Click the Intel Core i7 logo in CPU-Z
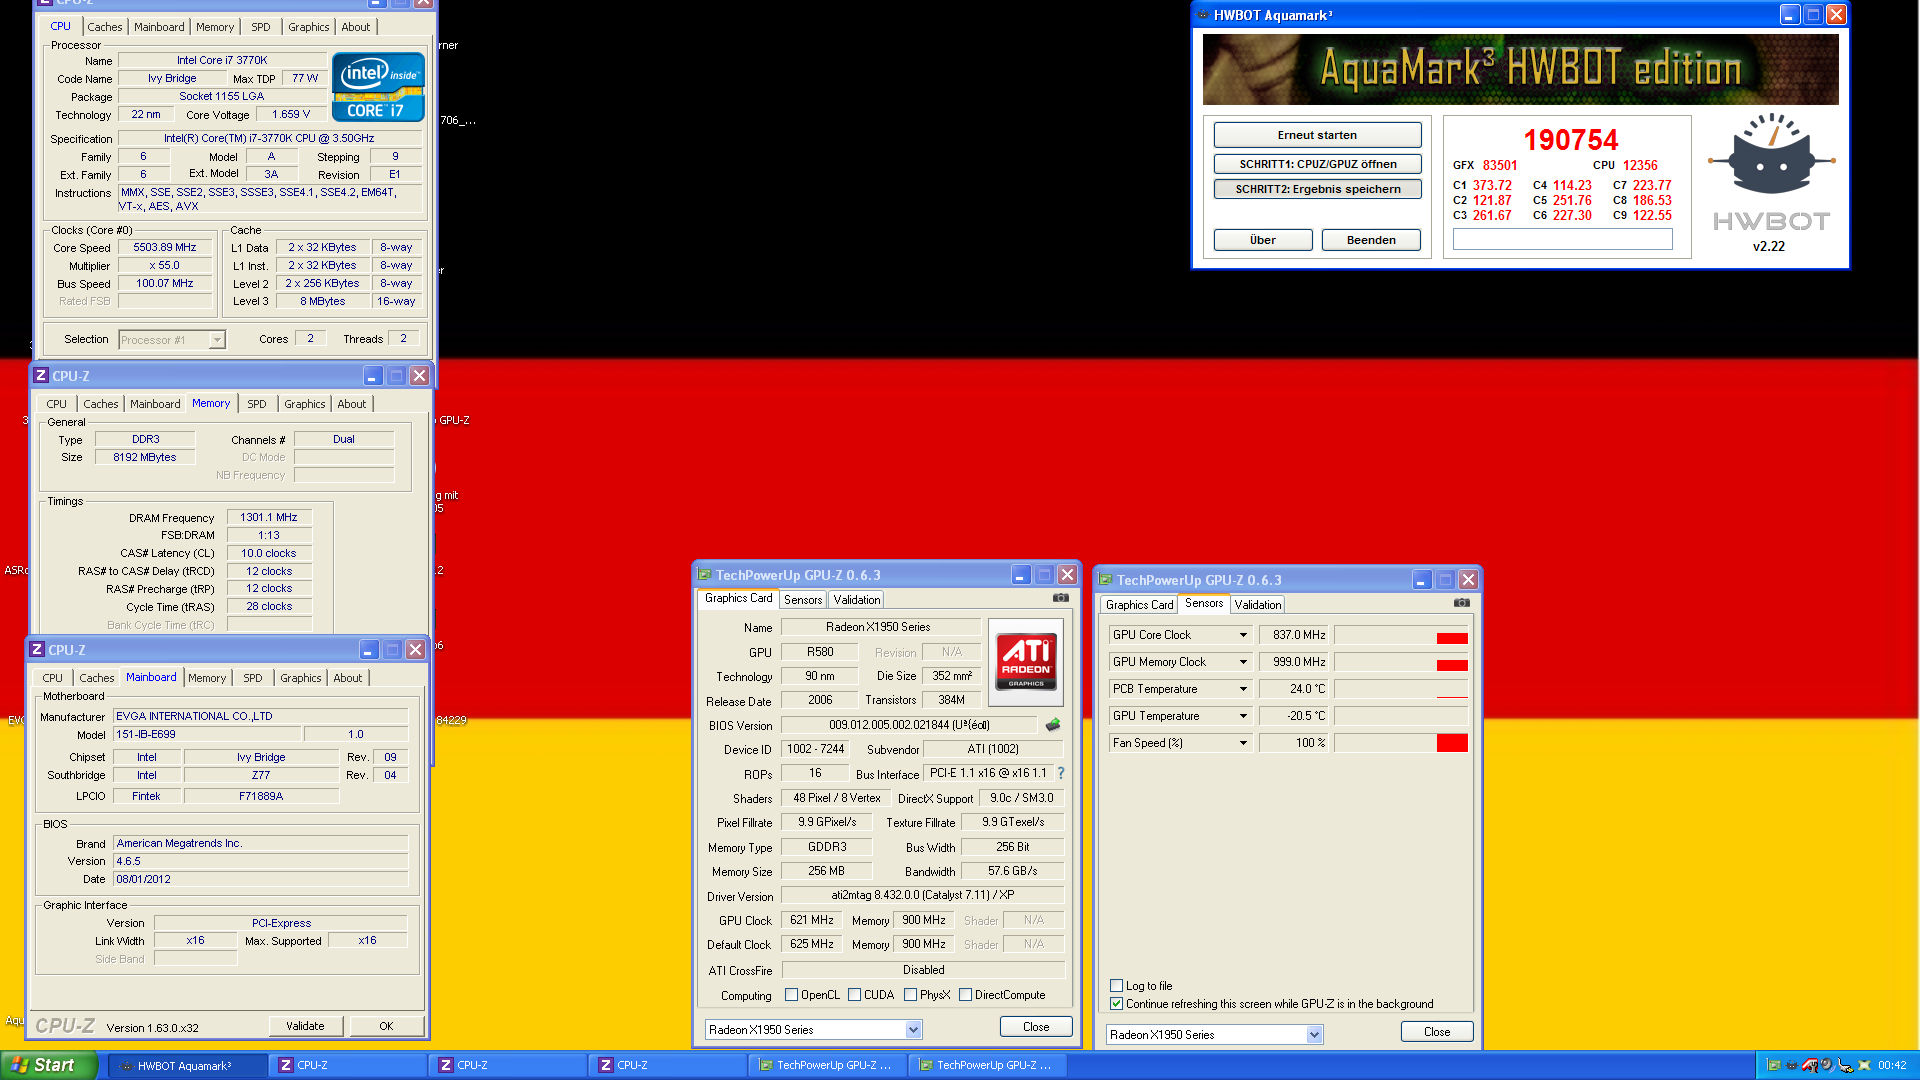This screenshot has height=1080, width=1920. [378, 87]
